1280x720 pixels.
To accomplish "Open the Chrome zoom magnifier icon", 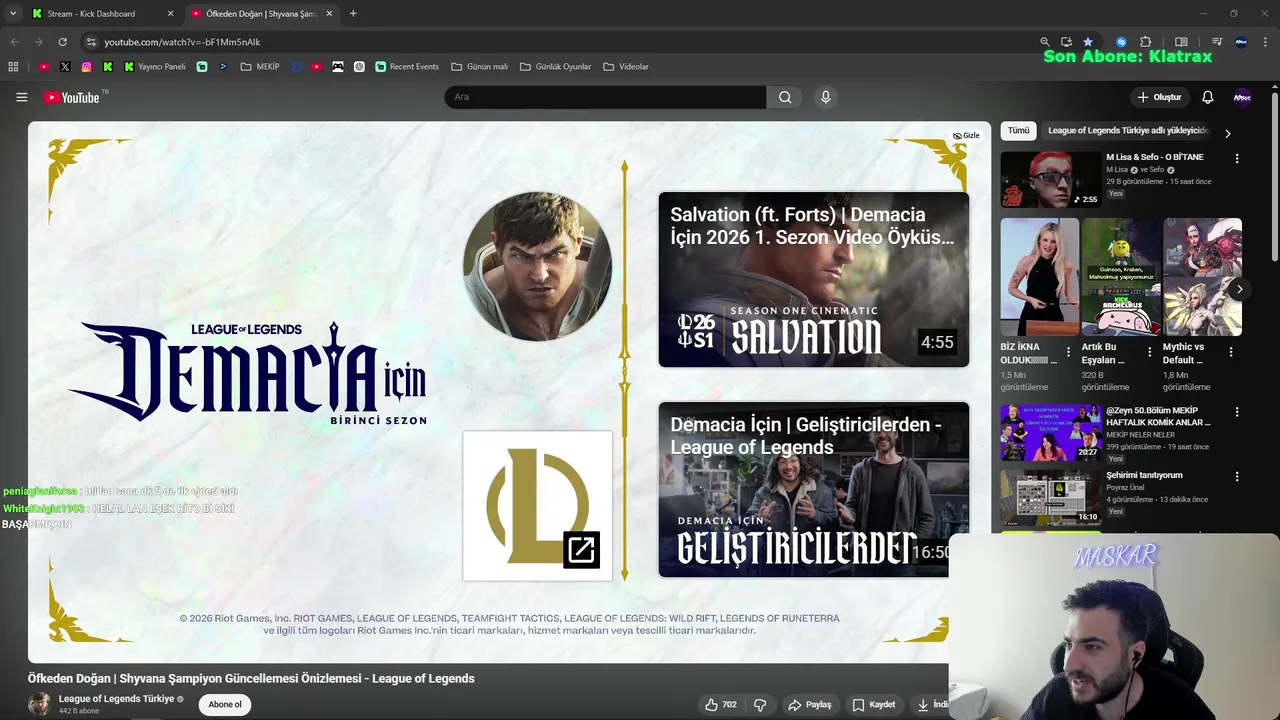I will click(1045, 42).
